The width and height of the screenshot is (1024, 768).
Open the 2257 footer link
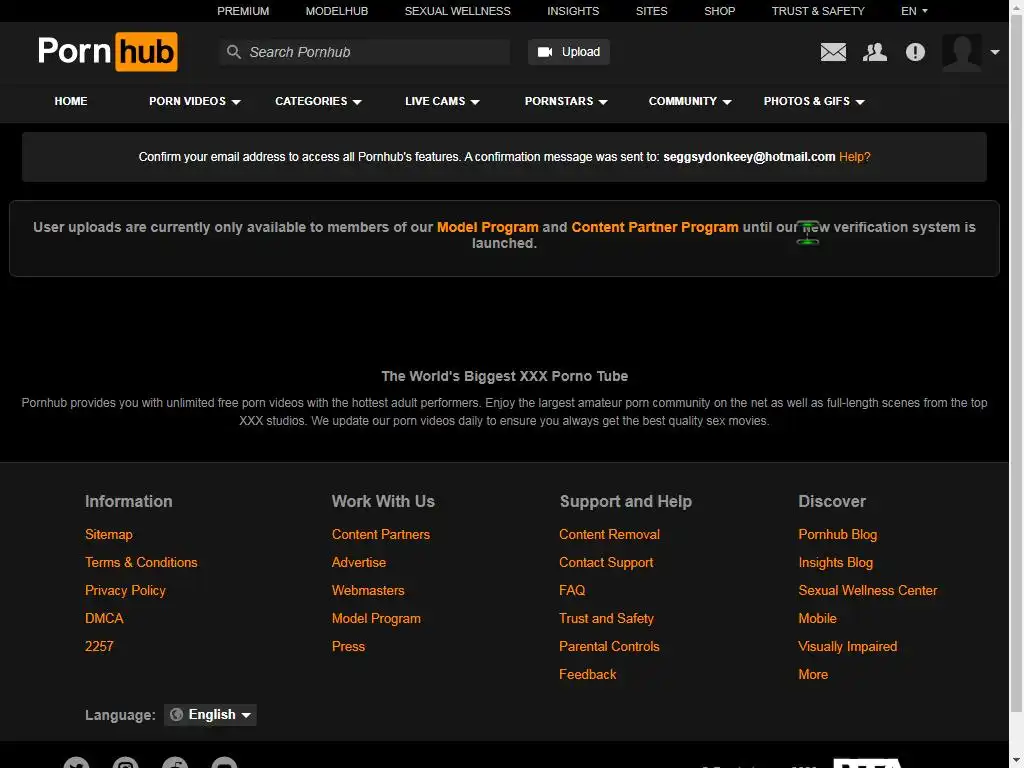click(99, 647)
